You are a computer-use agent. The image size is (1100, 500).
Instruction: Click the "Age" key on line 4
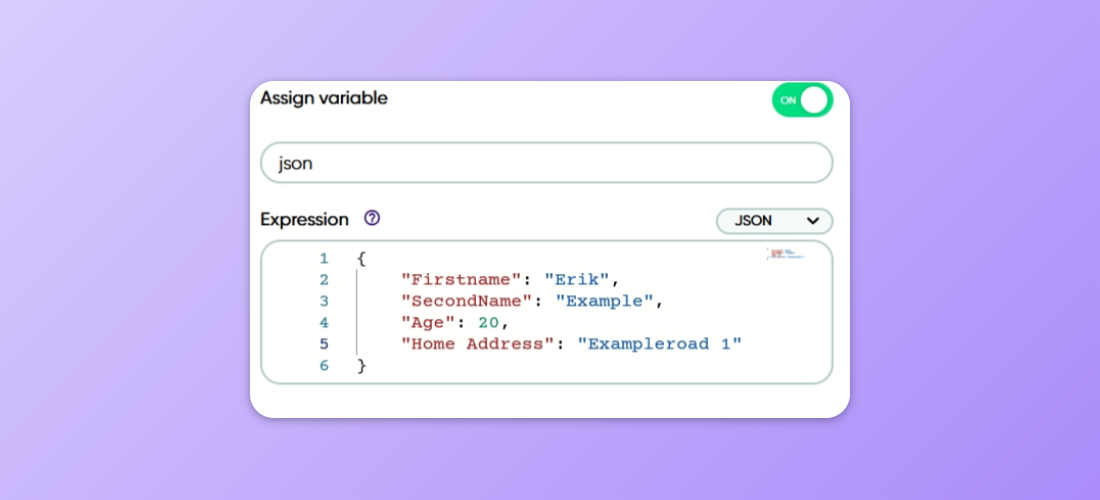[426, 323]
